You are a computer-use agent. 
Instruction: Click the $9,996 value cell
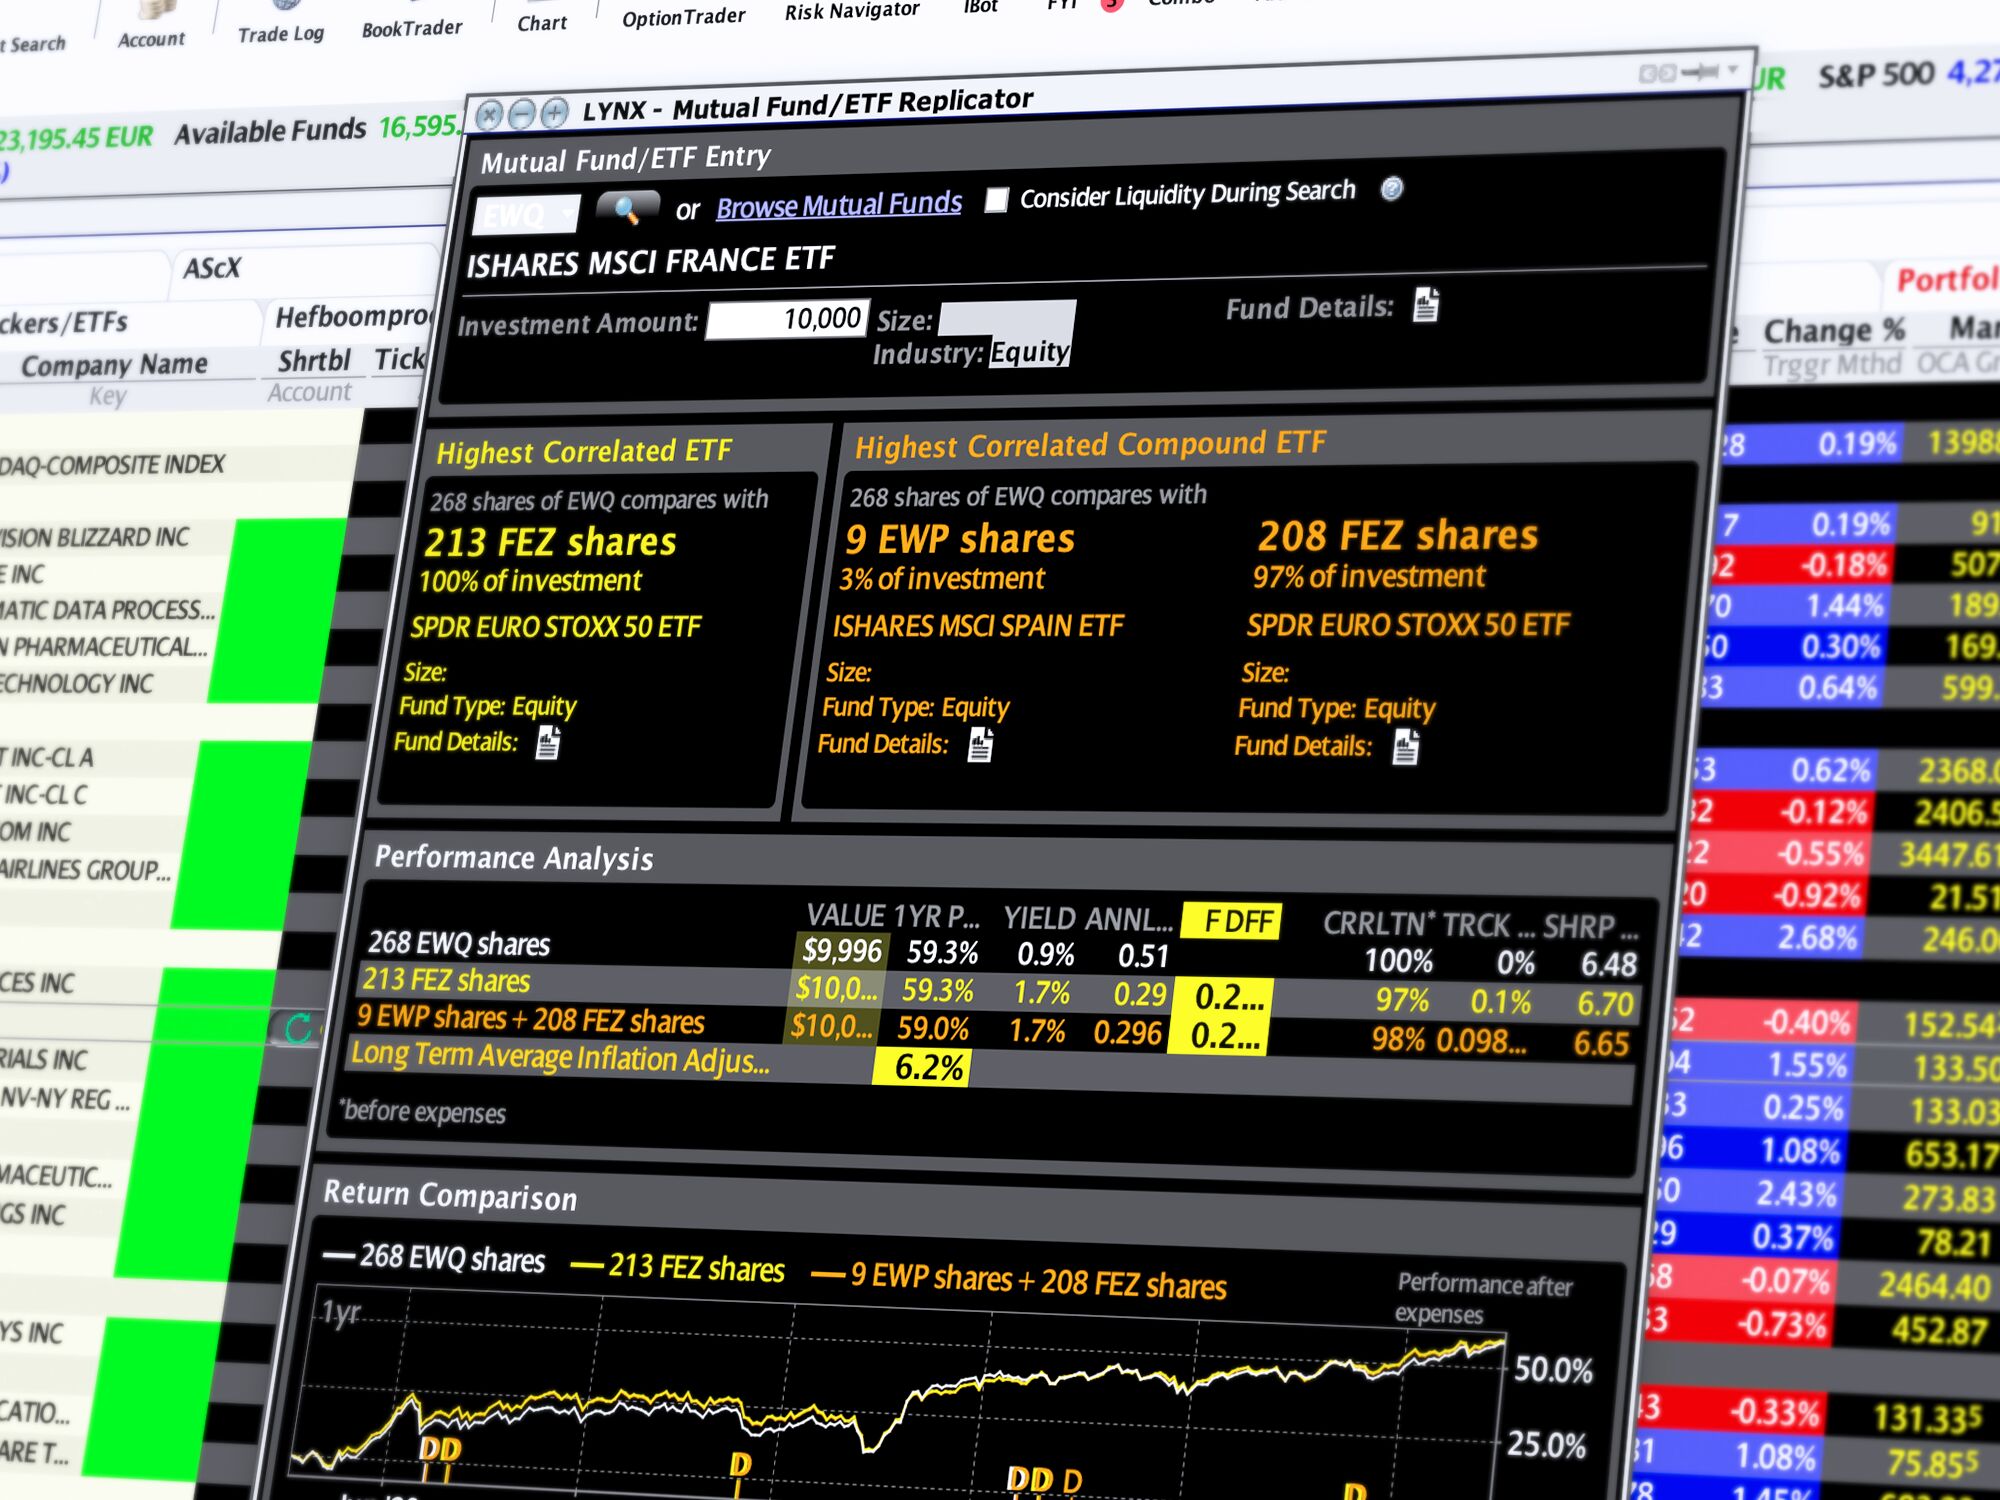point(842,950)
